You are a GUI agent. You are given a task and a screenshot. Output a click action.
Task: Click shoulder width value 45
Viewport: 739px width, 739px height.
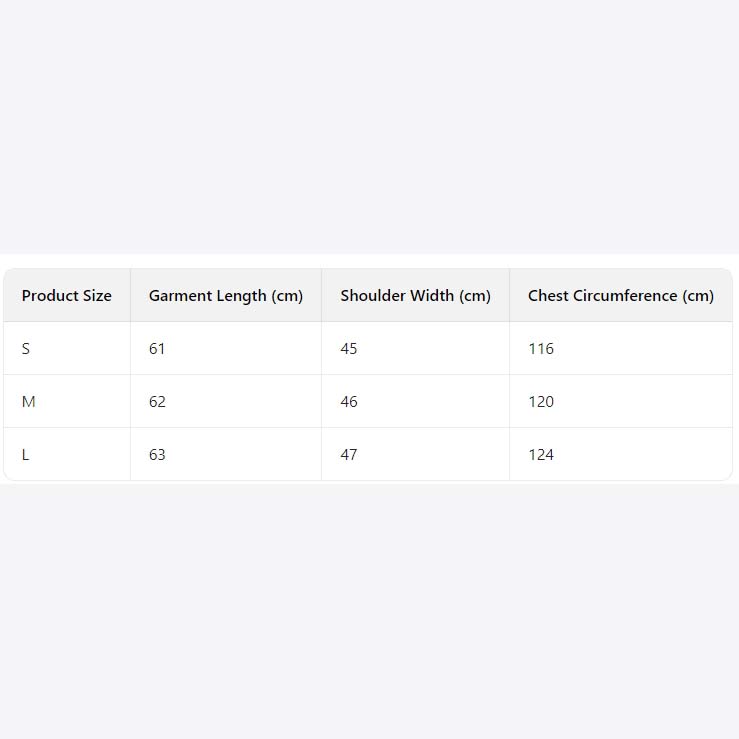pyautogui.click(x=349, y=349)
